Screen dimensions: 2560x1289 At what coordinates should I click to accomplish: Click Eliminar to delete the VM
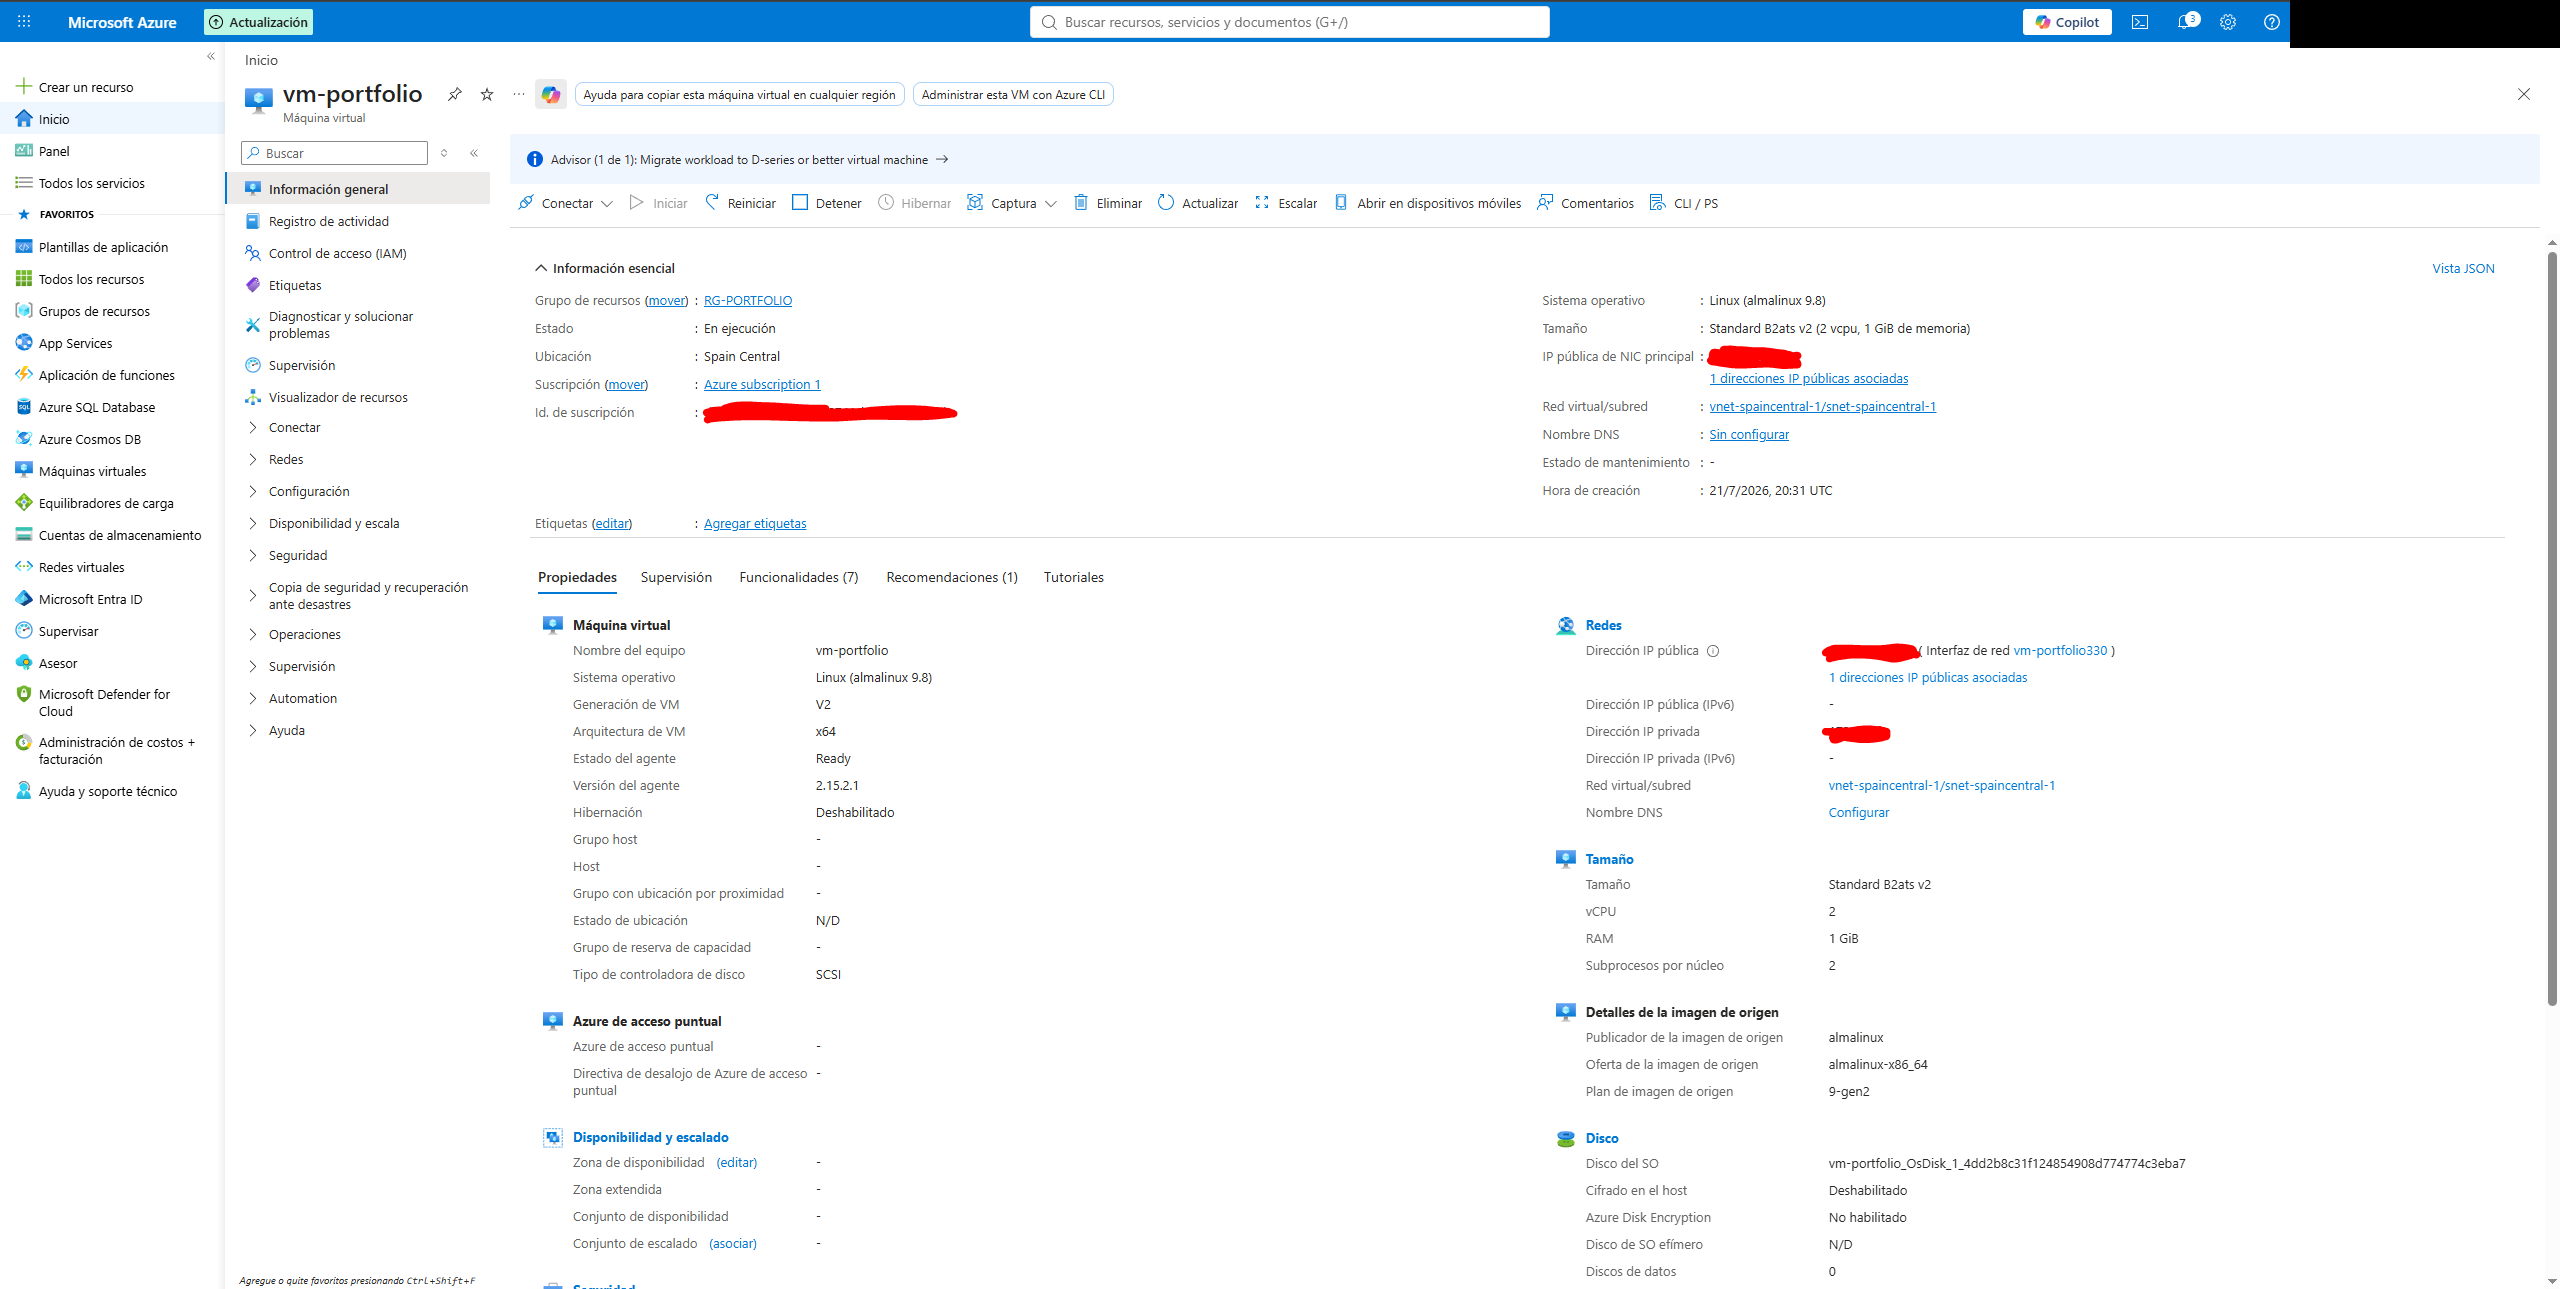tap(1108, 203)
